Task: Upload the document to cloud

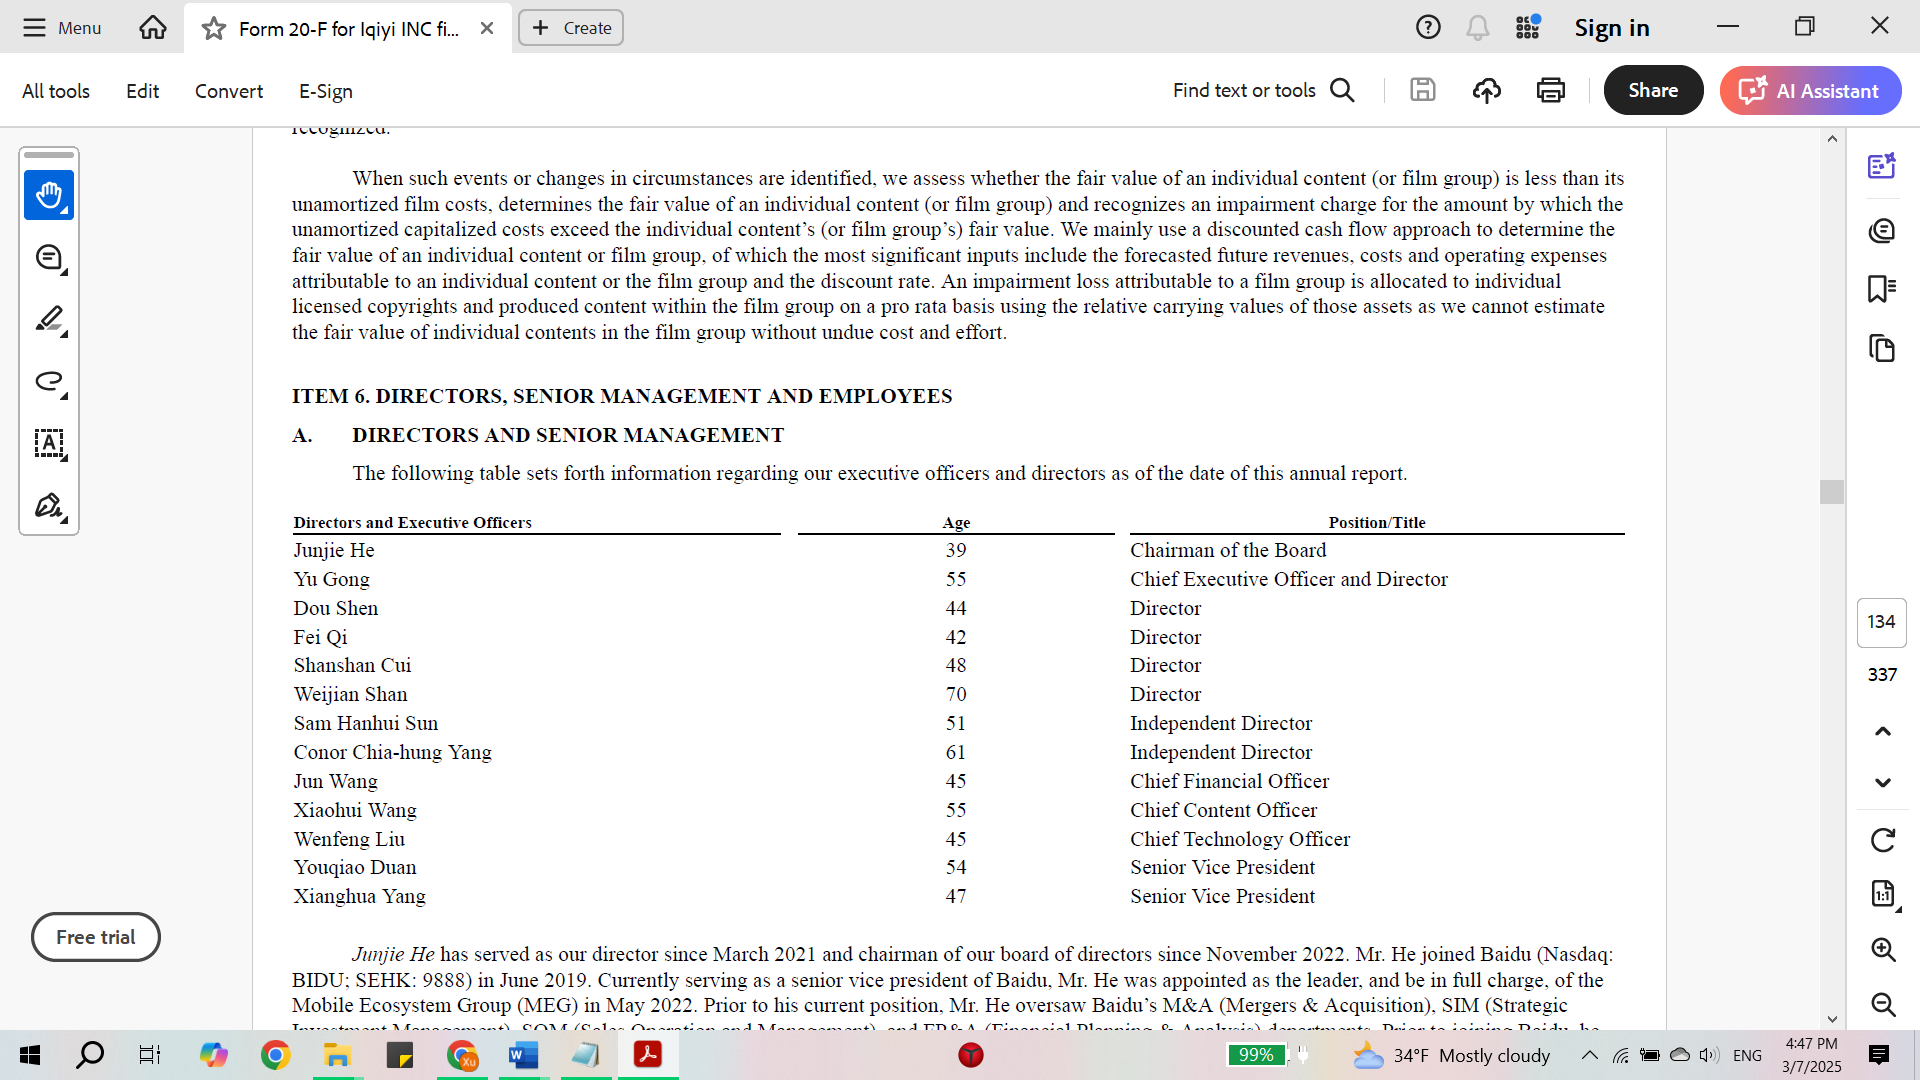Action: click(1487, 90)
